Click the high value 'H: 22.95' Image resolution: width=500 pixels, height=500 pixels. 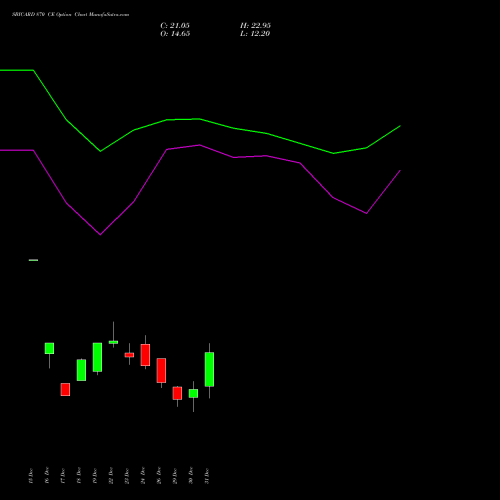pyautogui.click(x=255, y=26)
